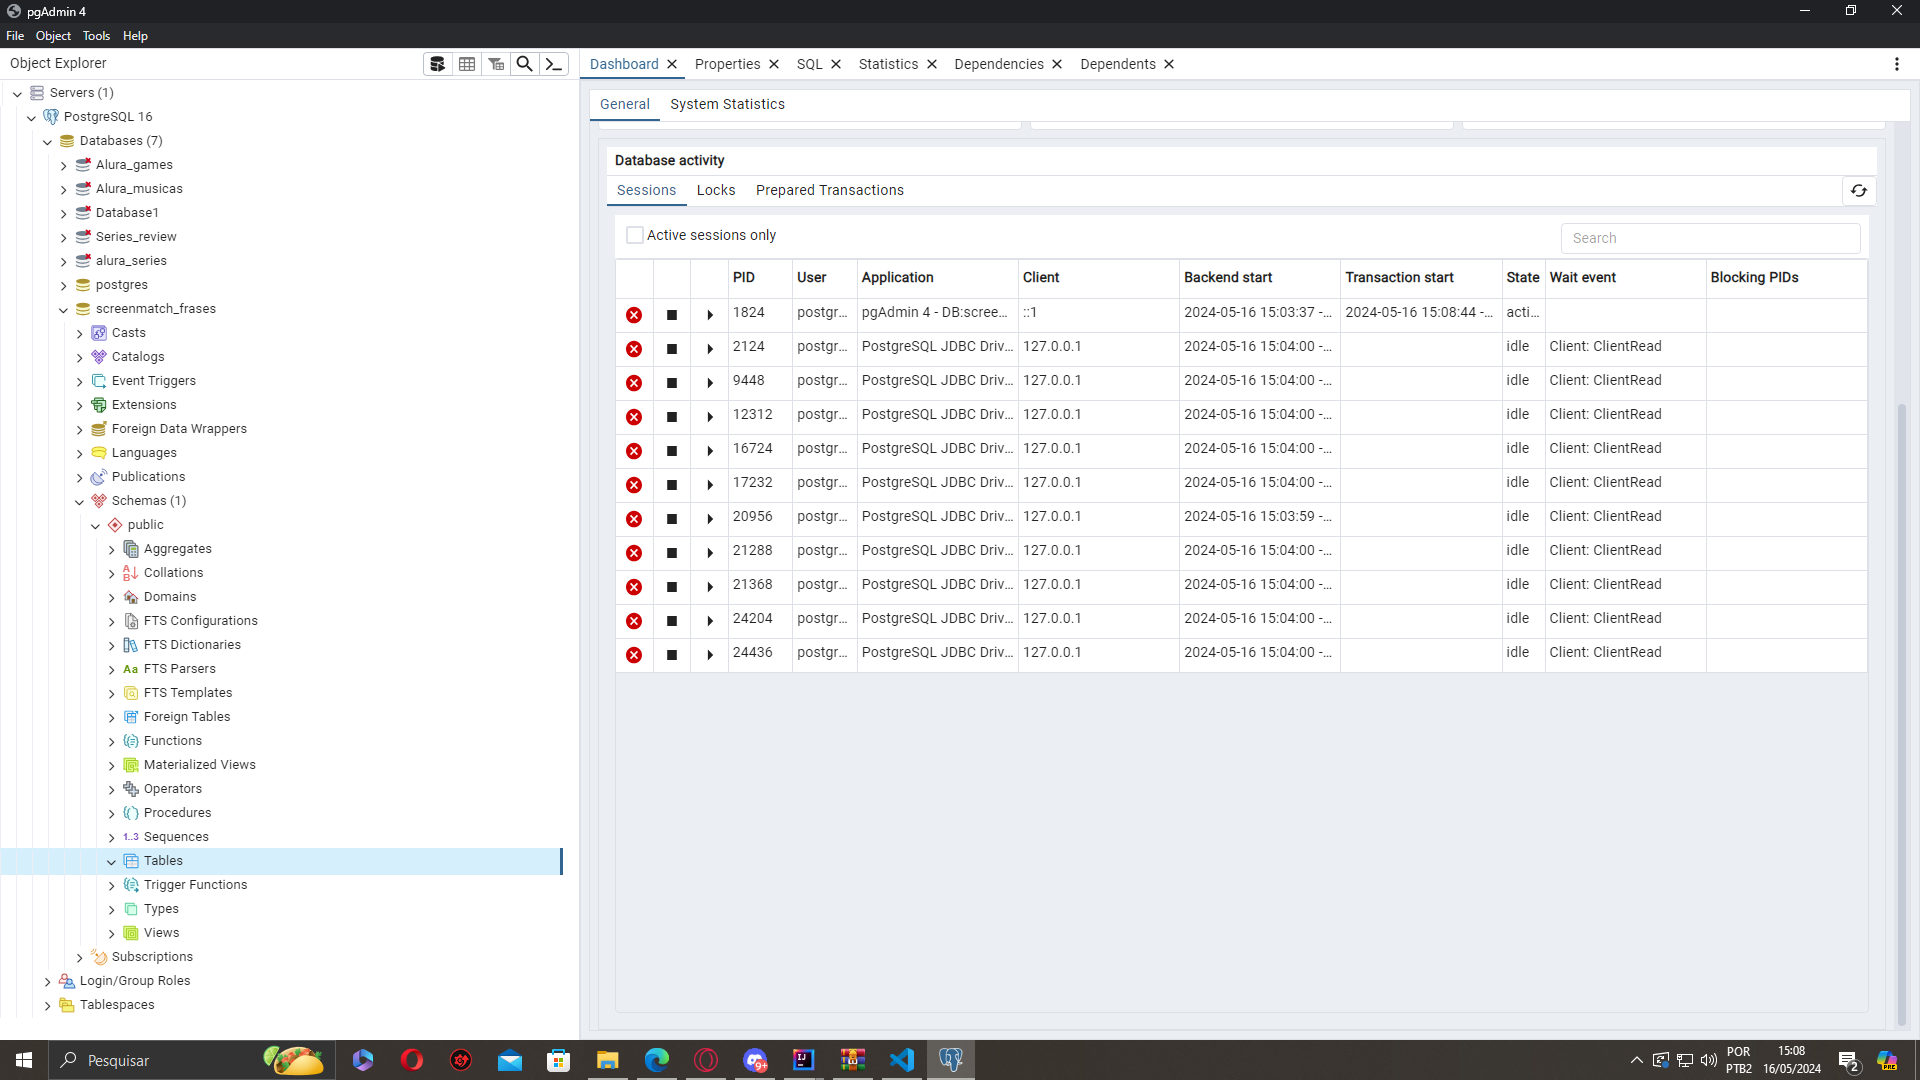Switch to System Statistics tab
1920x1080 pixels.
pyautogui.click(x=728, y=104)
